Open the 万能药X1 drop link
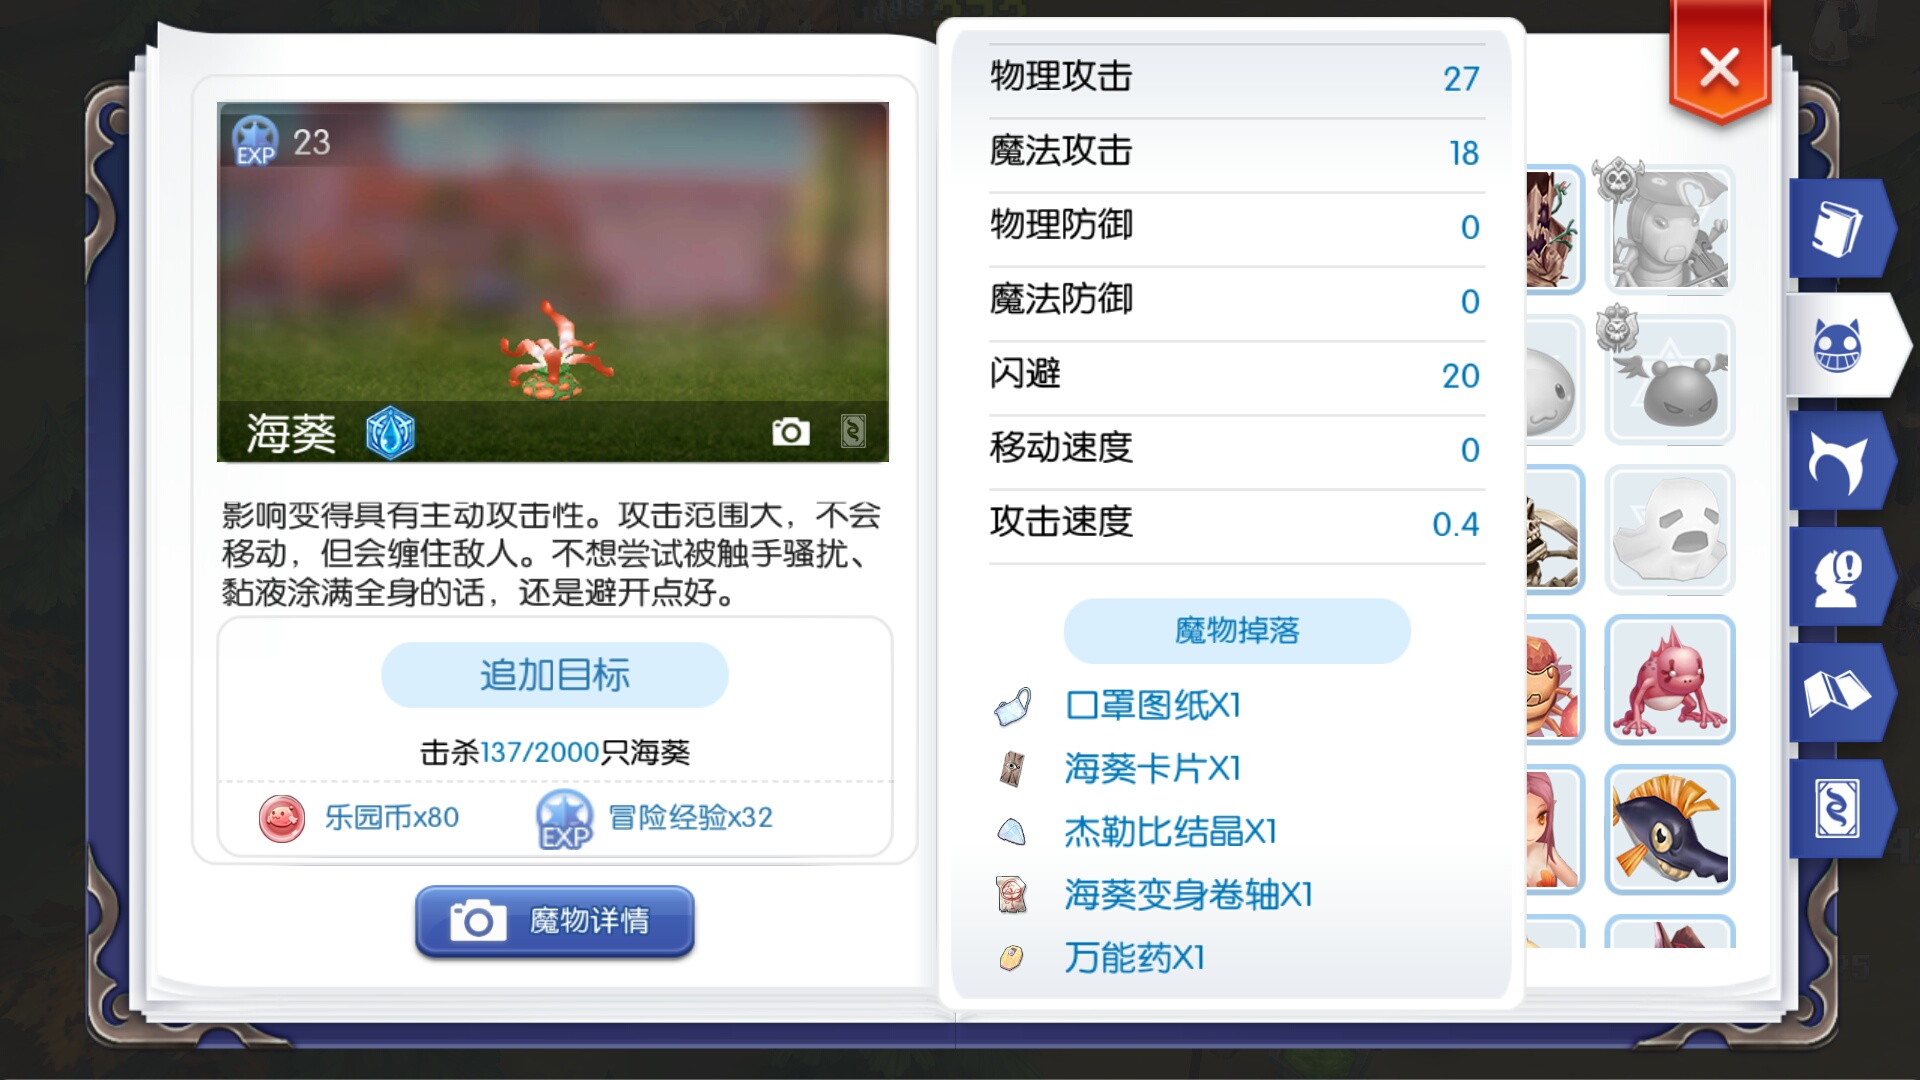 click(x=1135, y=958)
